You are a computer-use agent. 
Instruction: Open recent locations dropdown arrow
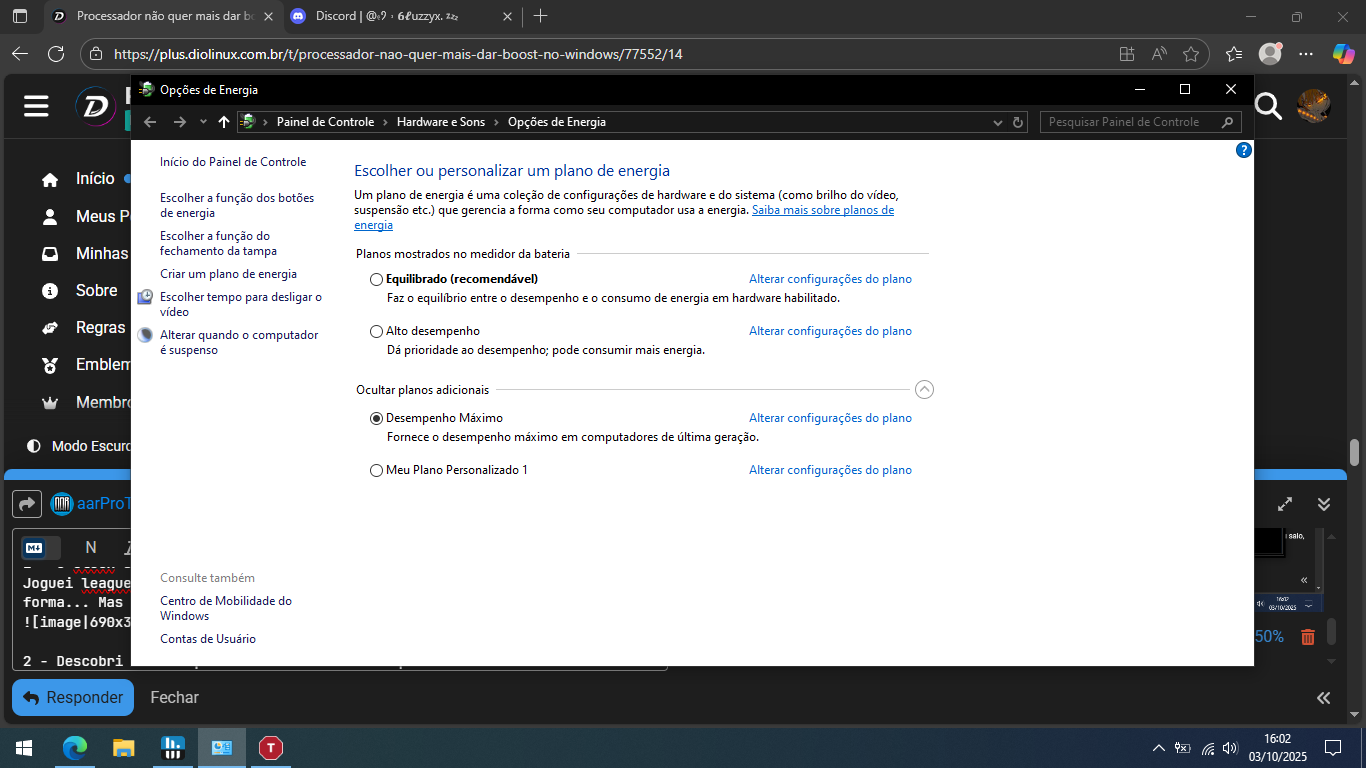(x=203, y=122)
